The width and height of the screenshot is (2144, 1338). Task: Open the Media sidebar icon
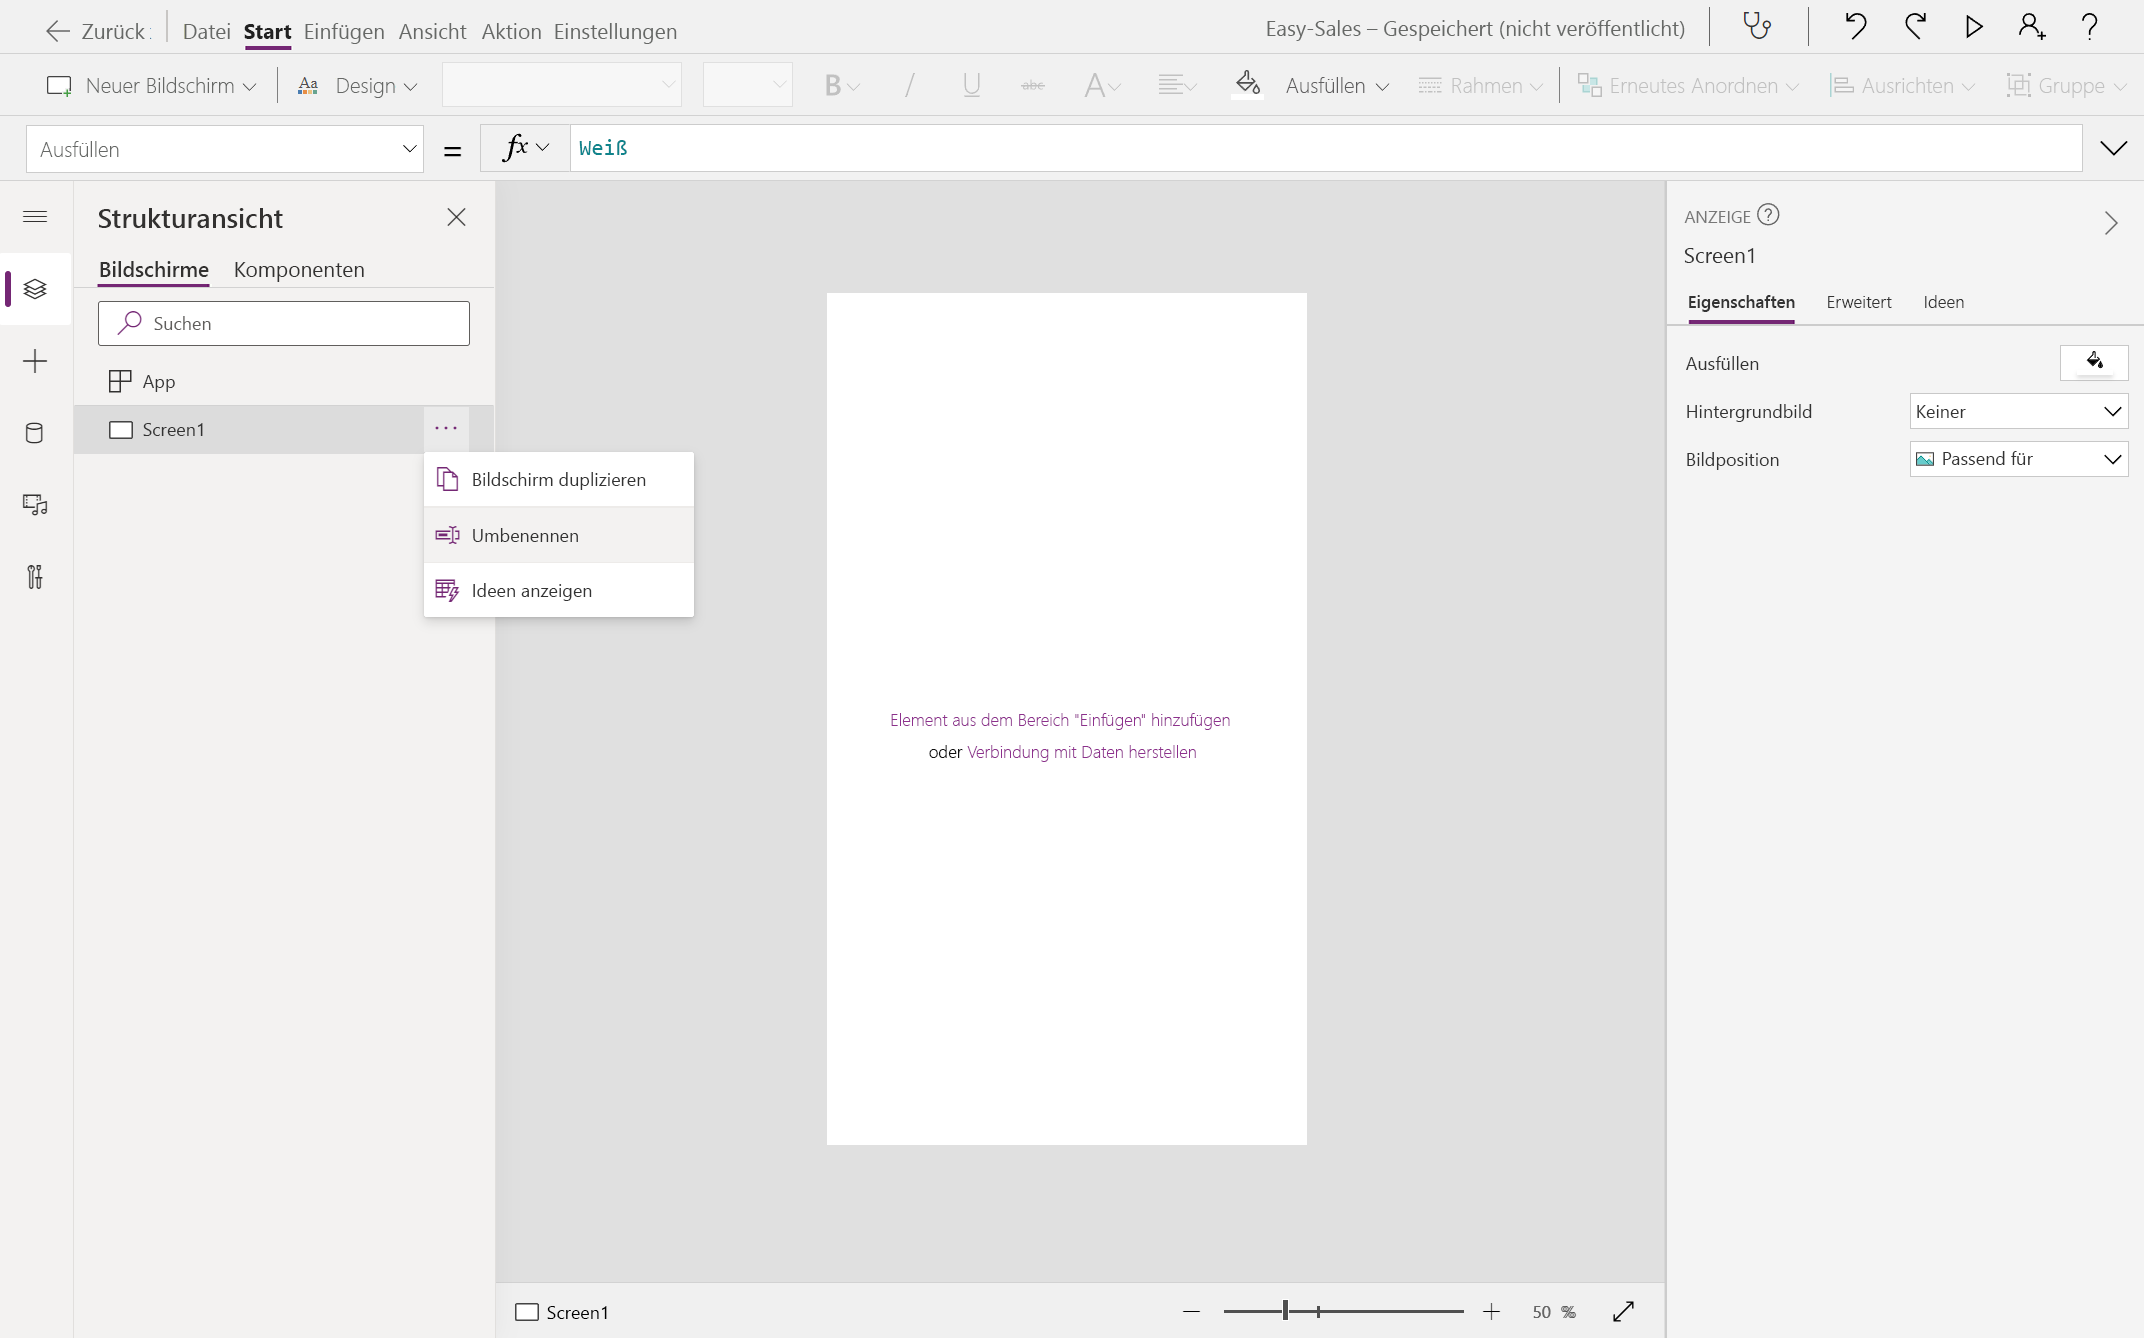pos(35,505)
